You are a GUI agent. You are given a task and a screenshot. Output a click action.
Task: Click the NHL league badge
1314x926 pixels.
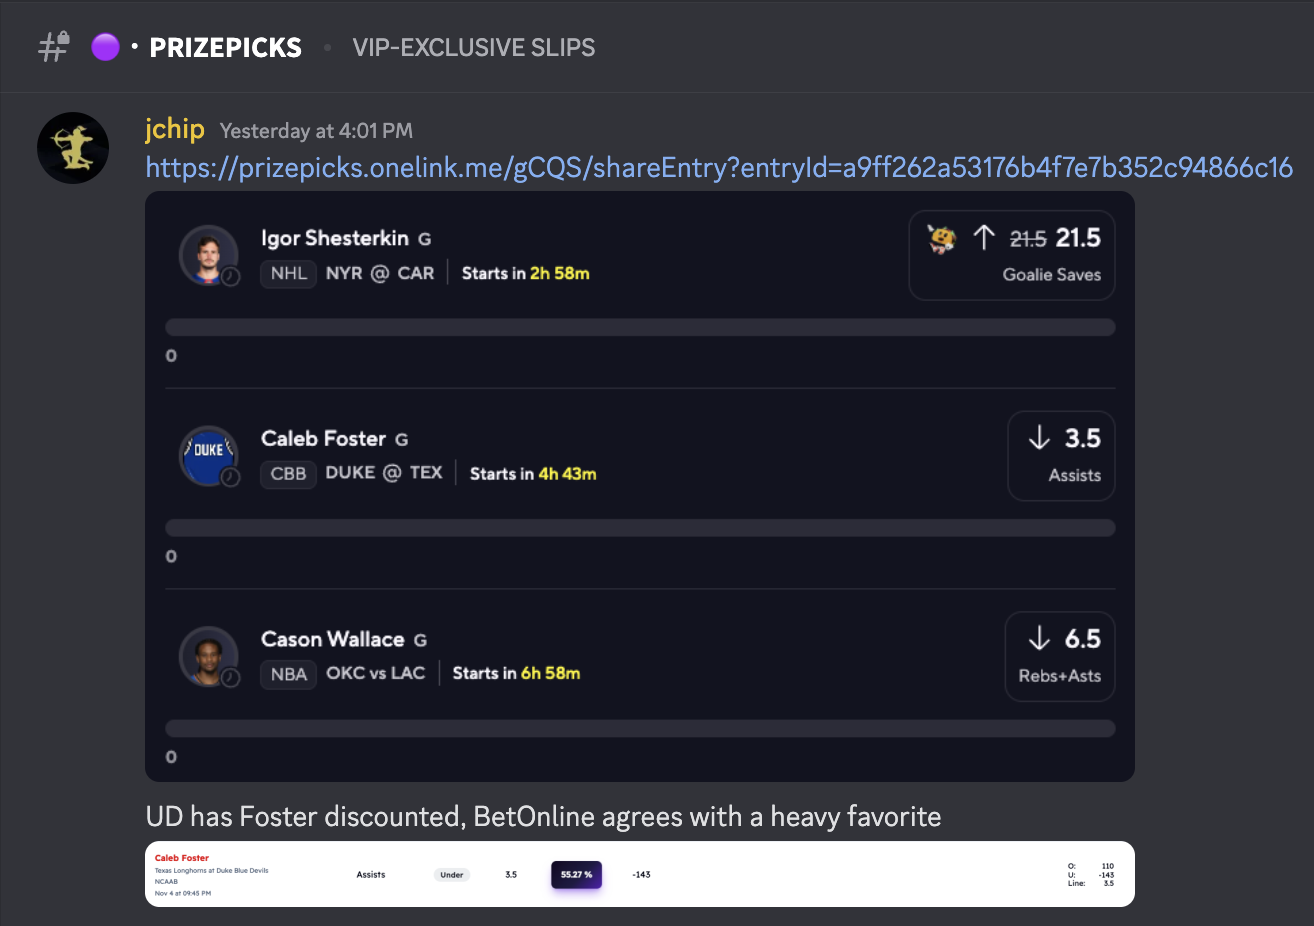click(x=288, y=273)
